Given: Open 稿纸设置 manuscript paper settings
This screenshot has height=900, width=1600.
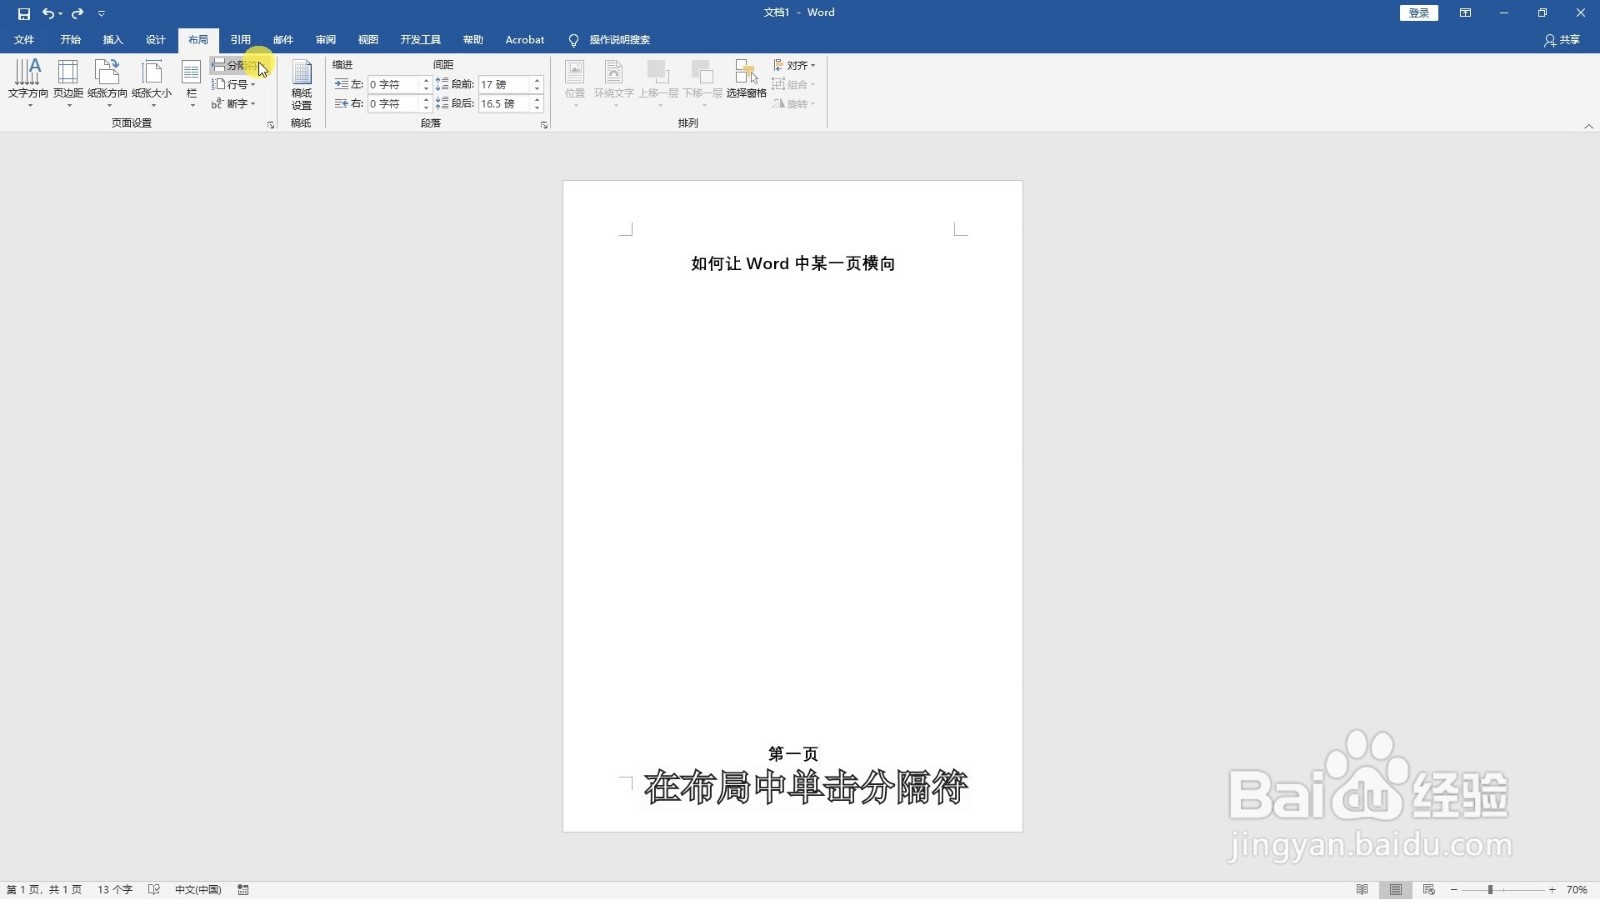Looking at the screenshot, I should click(x=302, y=84).
